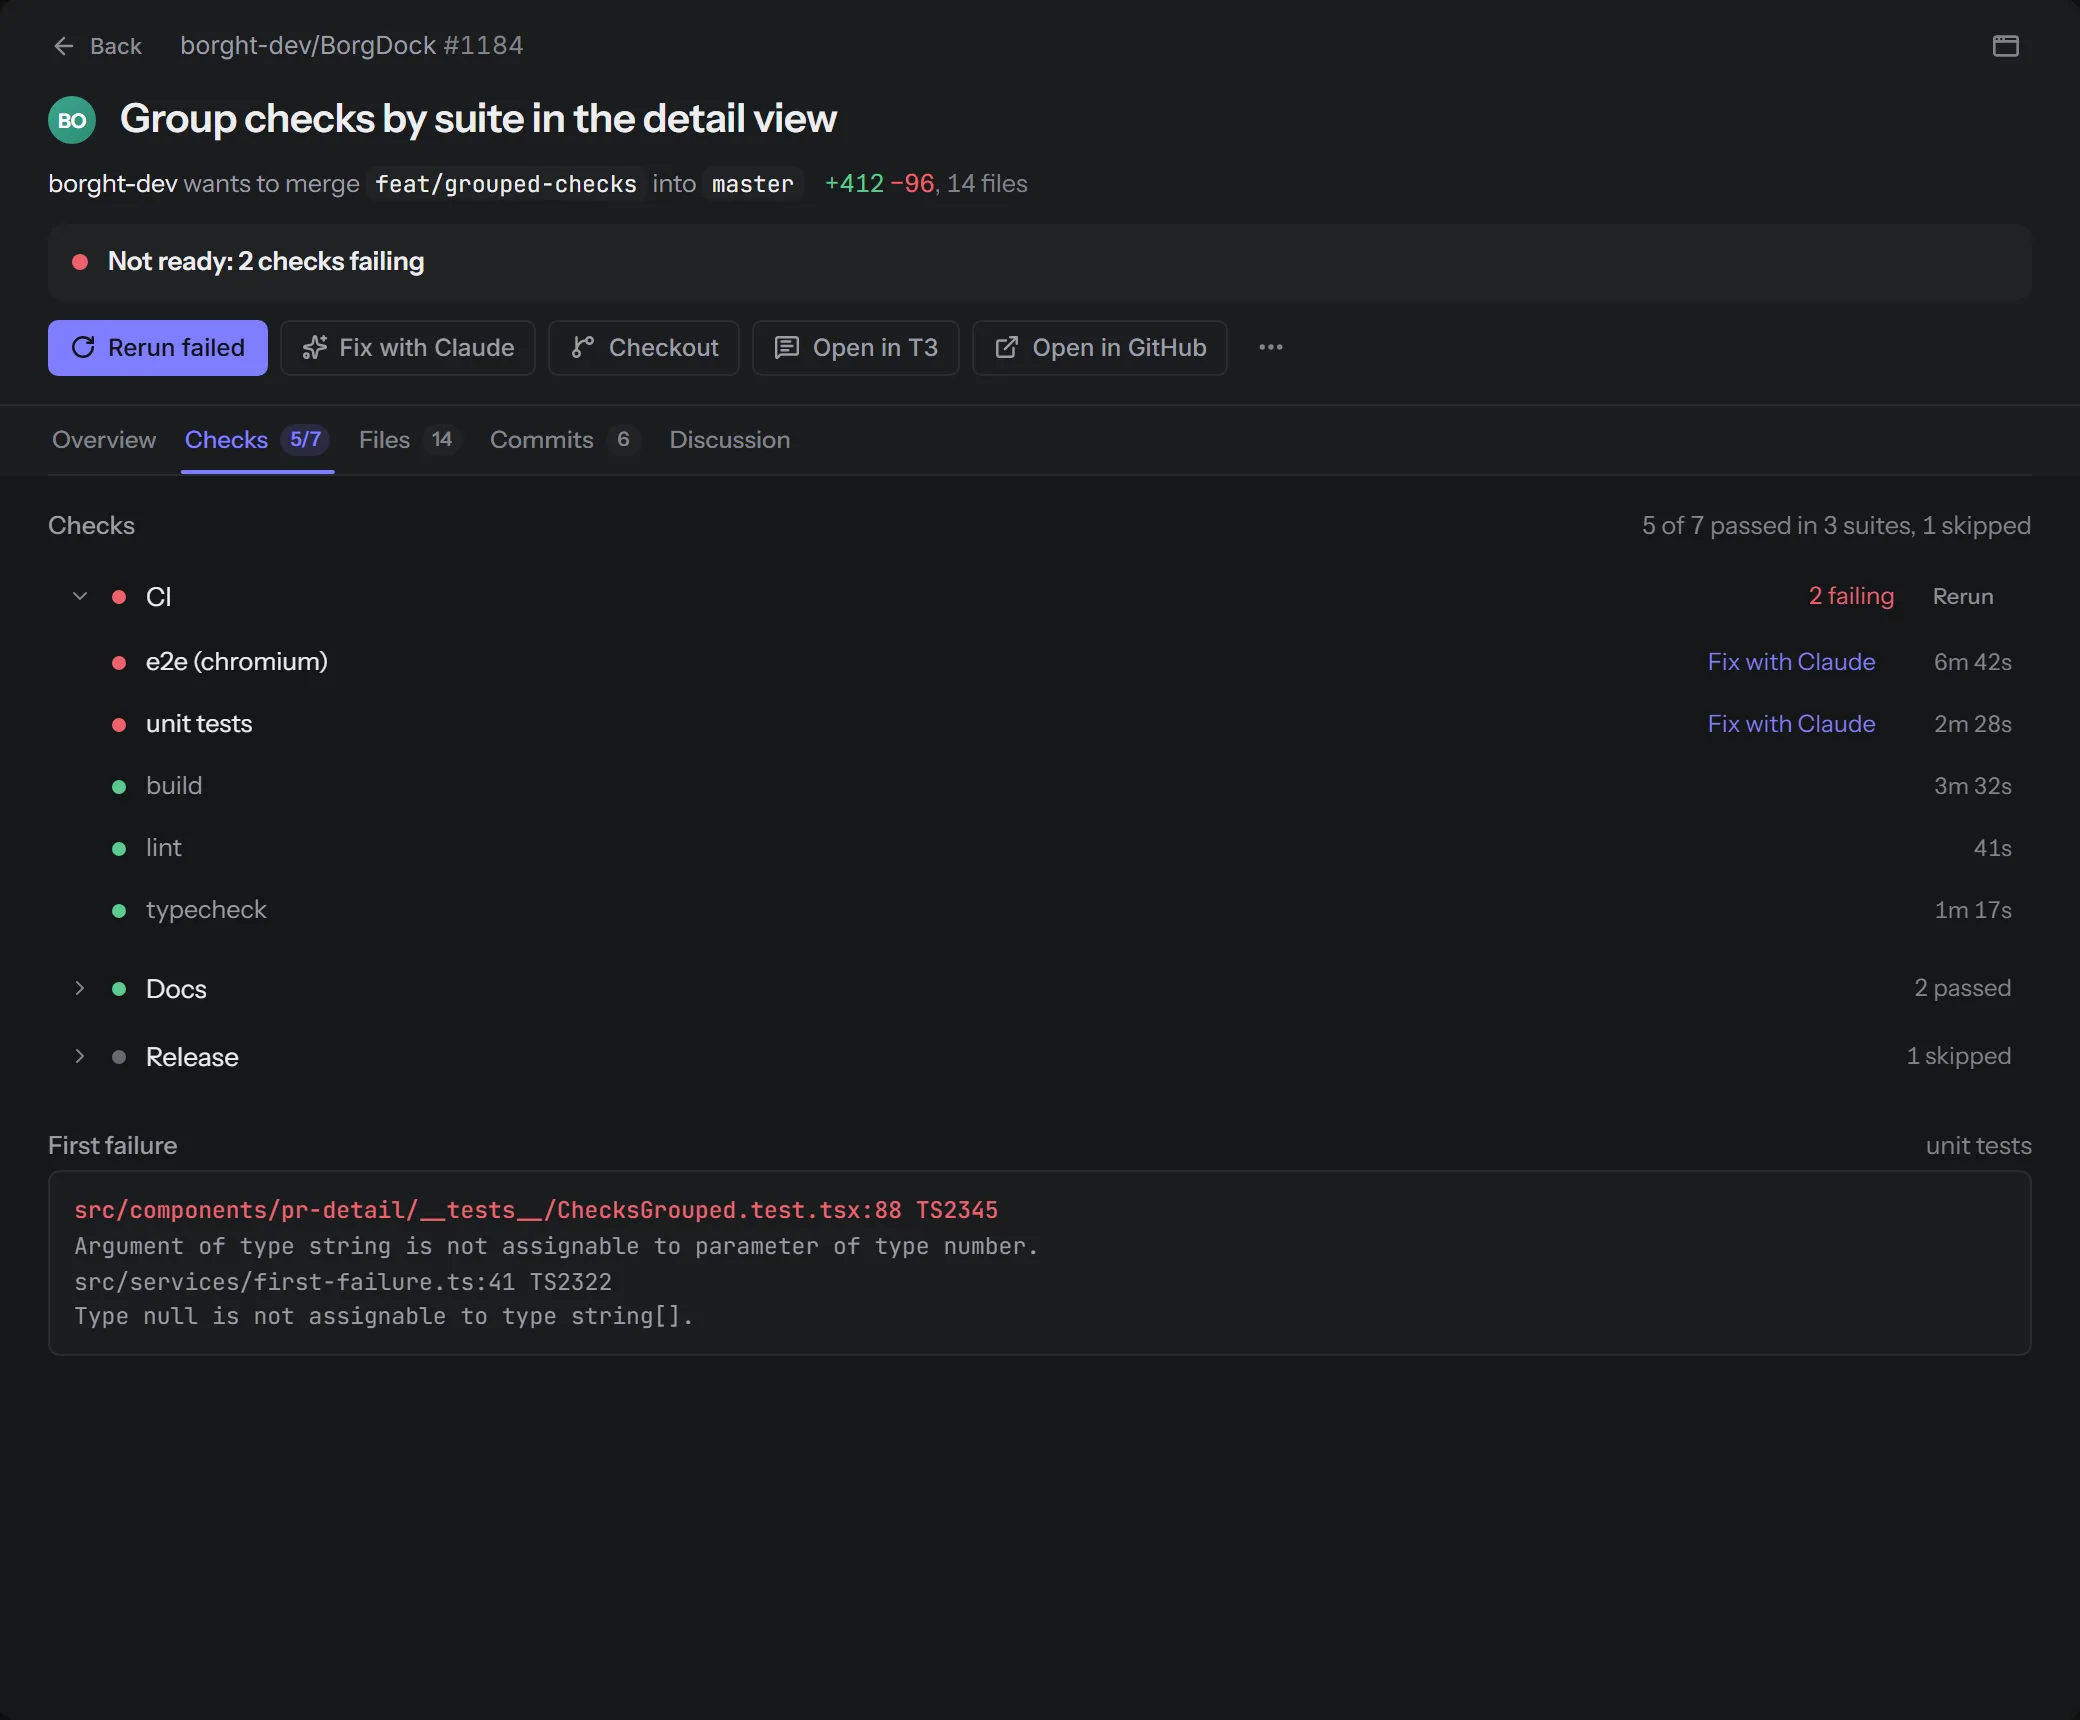
Task: Click the back arrow icon
Action: point(63,46)
